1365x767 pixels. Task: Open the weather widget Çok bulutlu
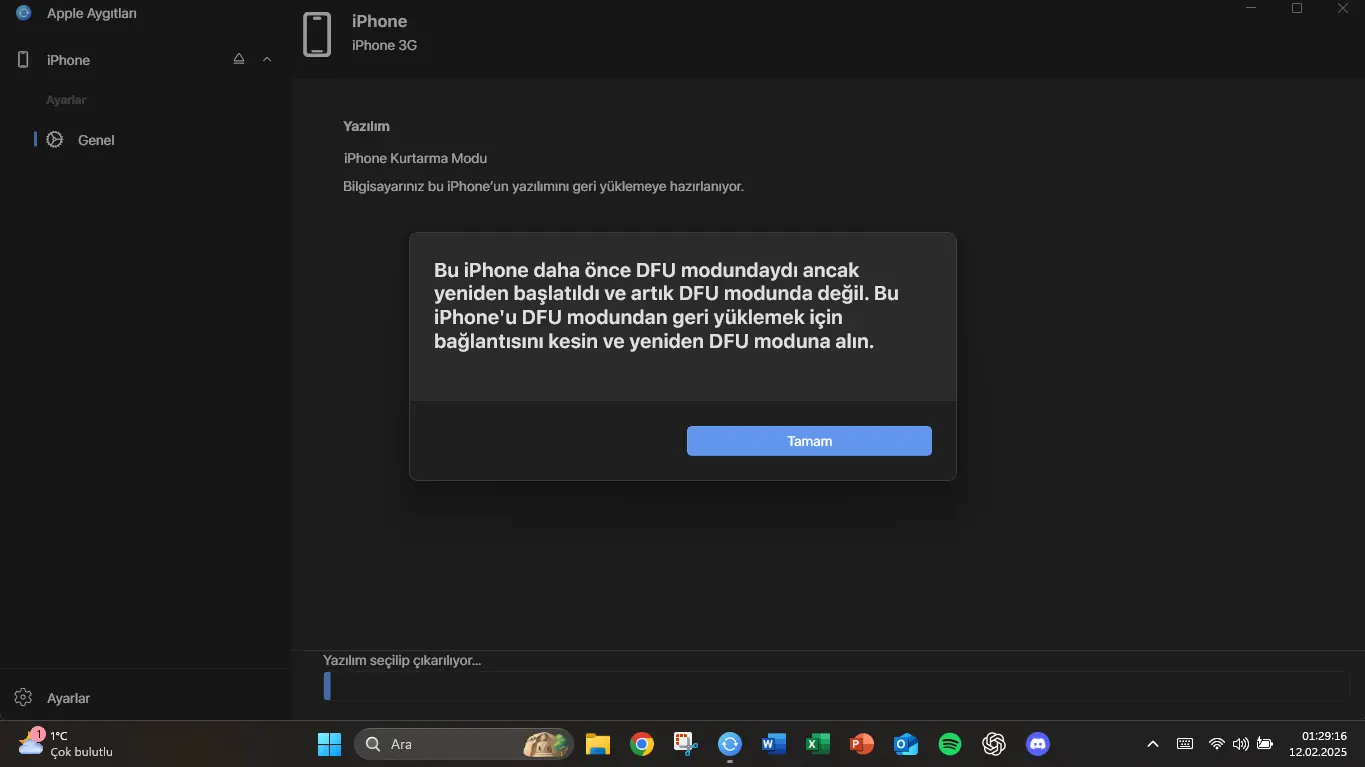click(x=66, y=744)
